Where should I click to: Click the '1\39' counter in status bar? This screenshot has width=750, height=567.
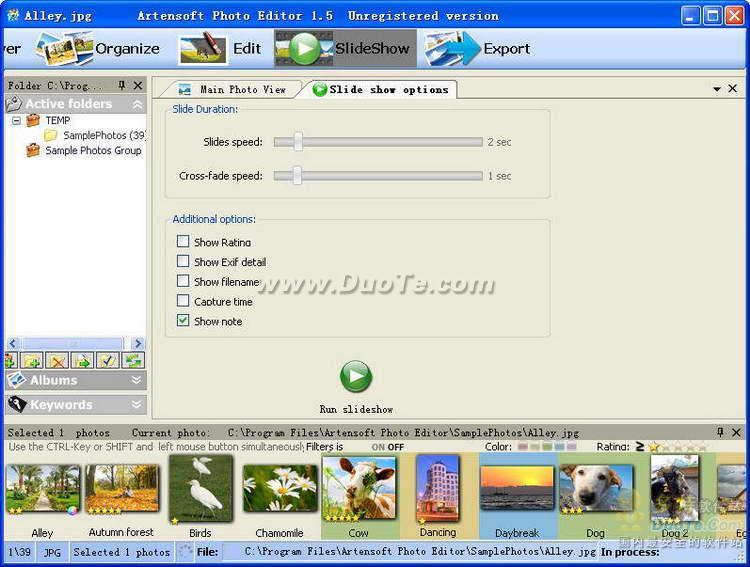coord(20,552)
